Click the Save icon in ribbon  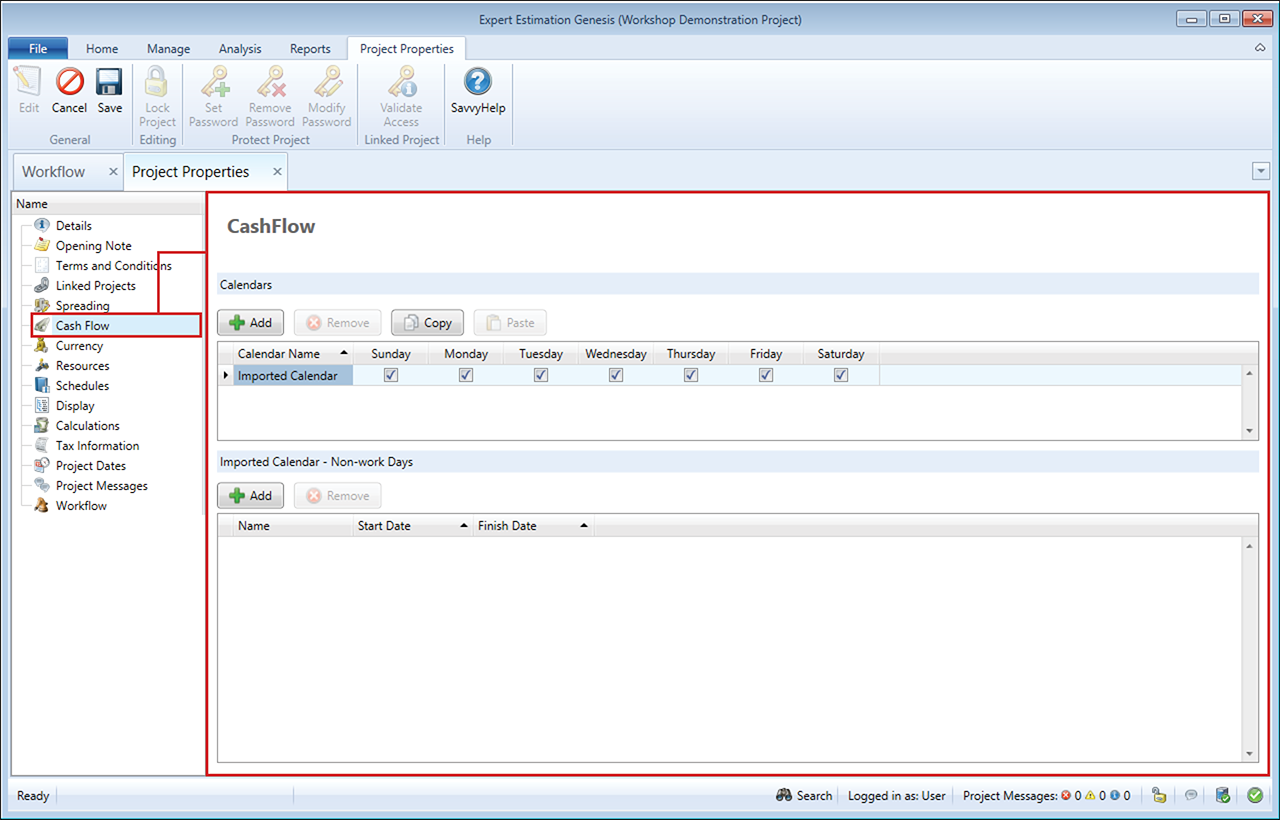(109, 90)
